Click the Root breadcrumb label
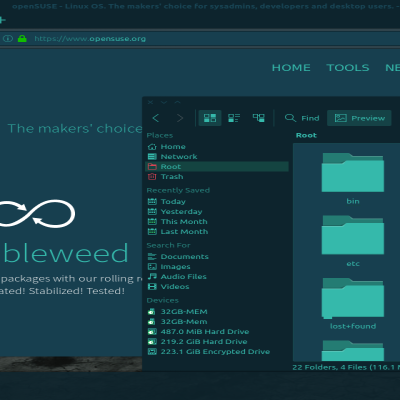Image resolution: width=400 pixels, height=400 pixels. 306,135
